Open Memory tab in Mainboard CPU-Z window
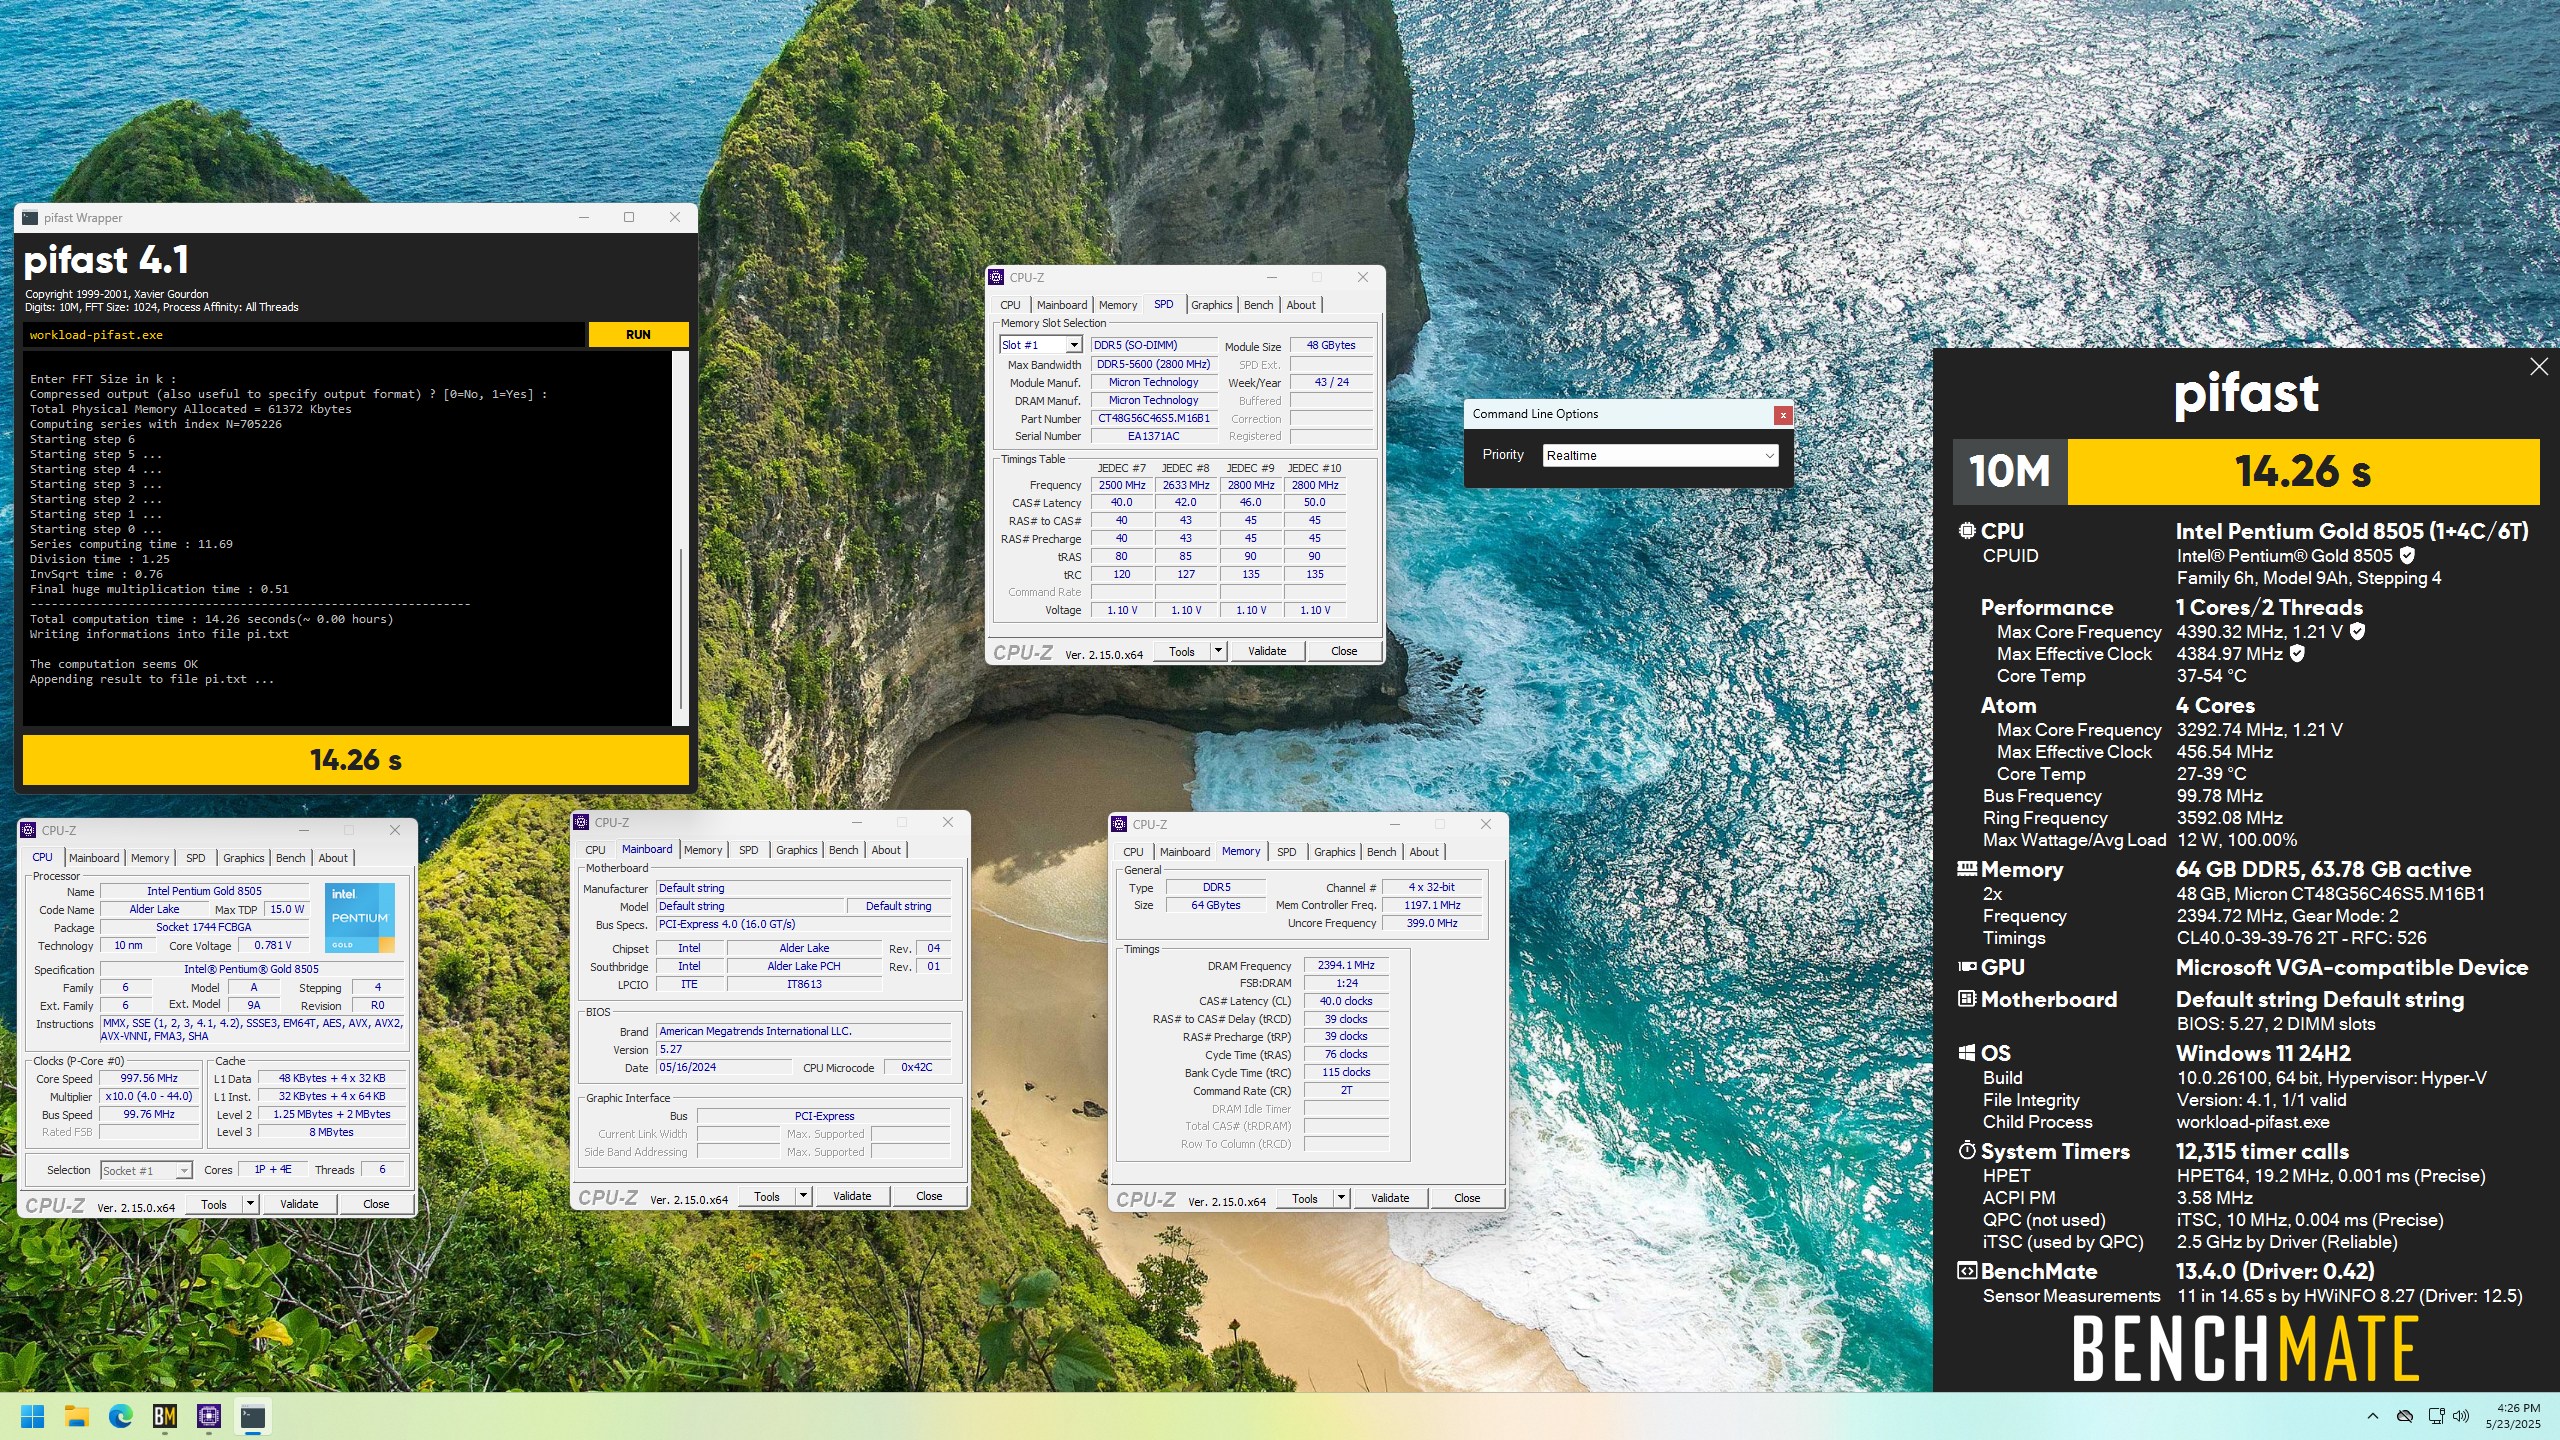 [x=703, y=850]
